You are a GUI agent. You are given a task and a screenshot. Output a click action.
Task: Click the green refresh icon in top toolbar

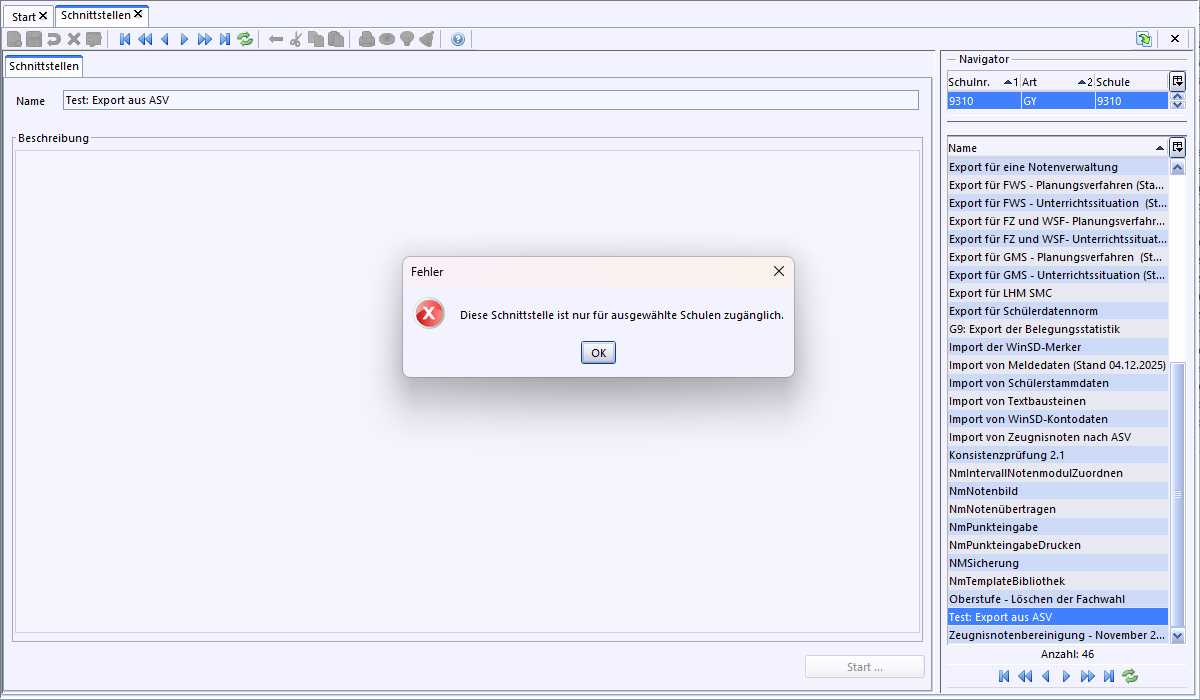pyautogui.click(x=245, y=39)
